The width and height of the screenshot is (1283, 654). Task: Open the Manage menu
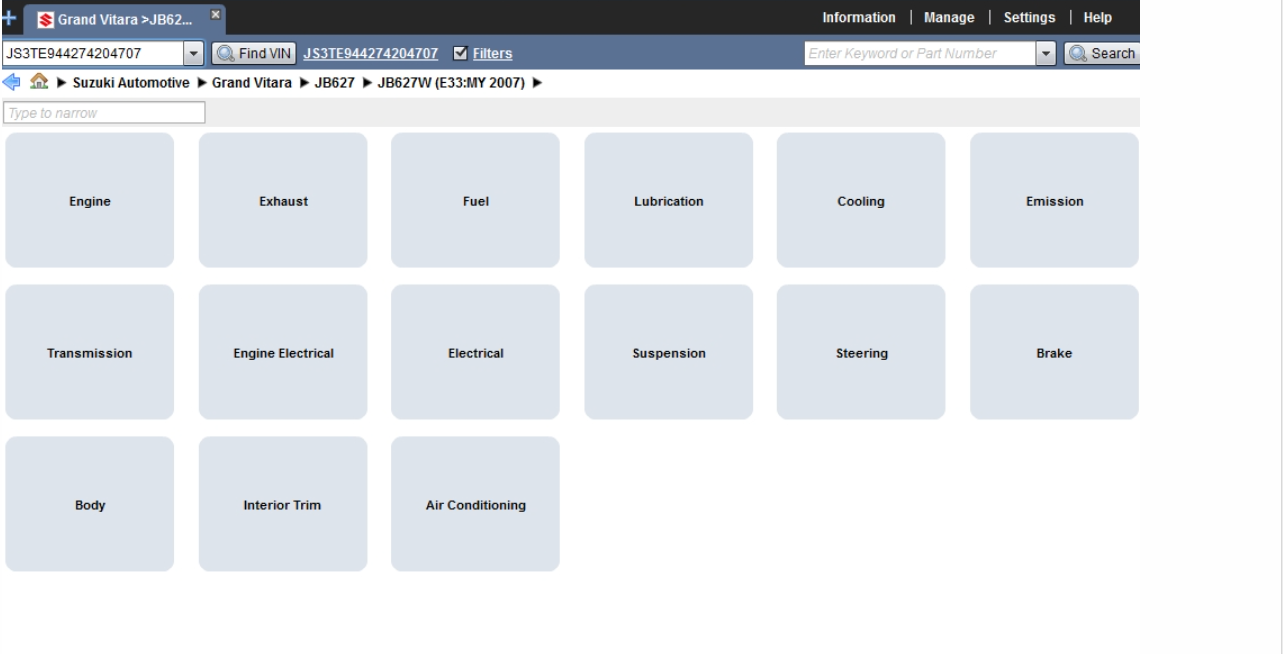949,18
